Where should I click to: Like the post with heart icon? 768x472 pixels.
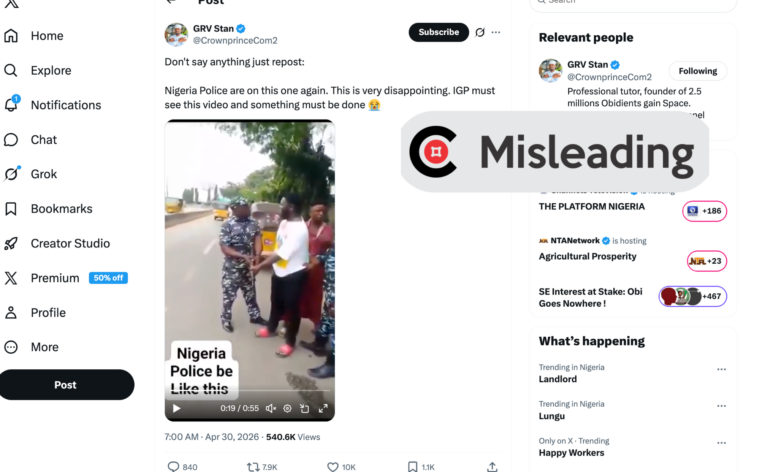333,467
